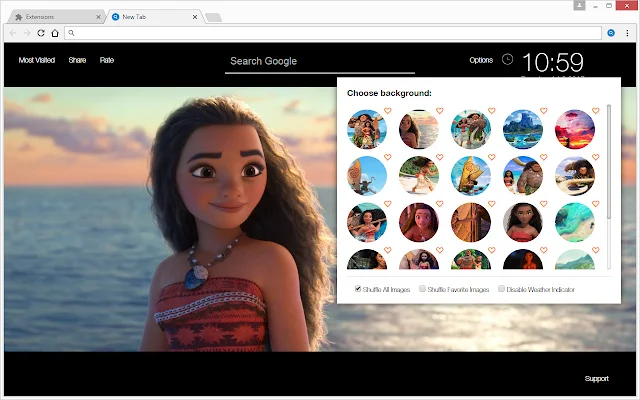
Task: Favorite the second background in row one
Action: pyautogui.click(x=440, y=111)
